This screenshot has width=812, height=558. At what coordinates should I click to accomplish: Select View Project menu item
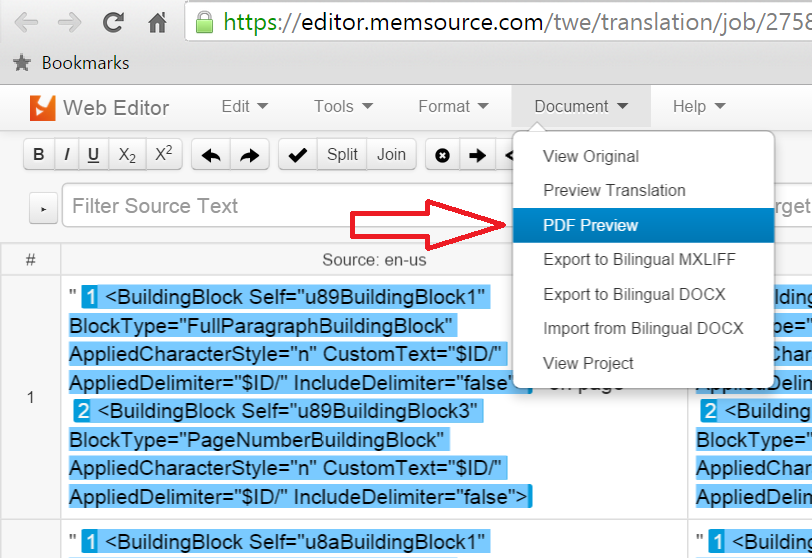(x=643, y=363)
